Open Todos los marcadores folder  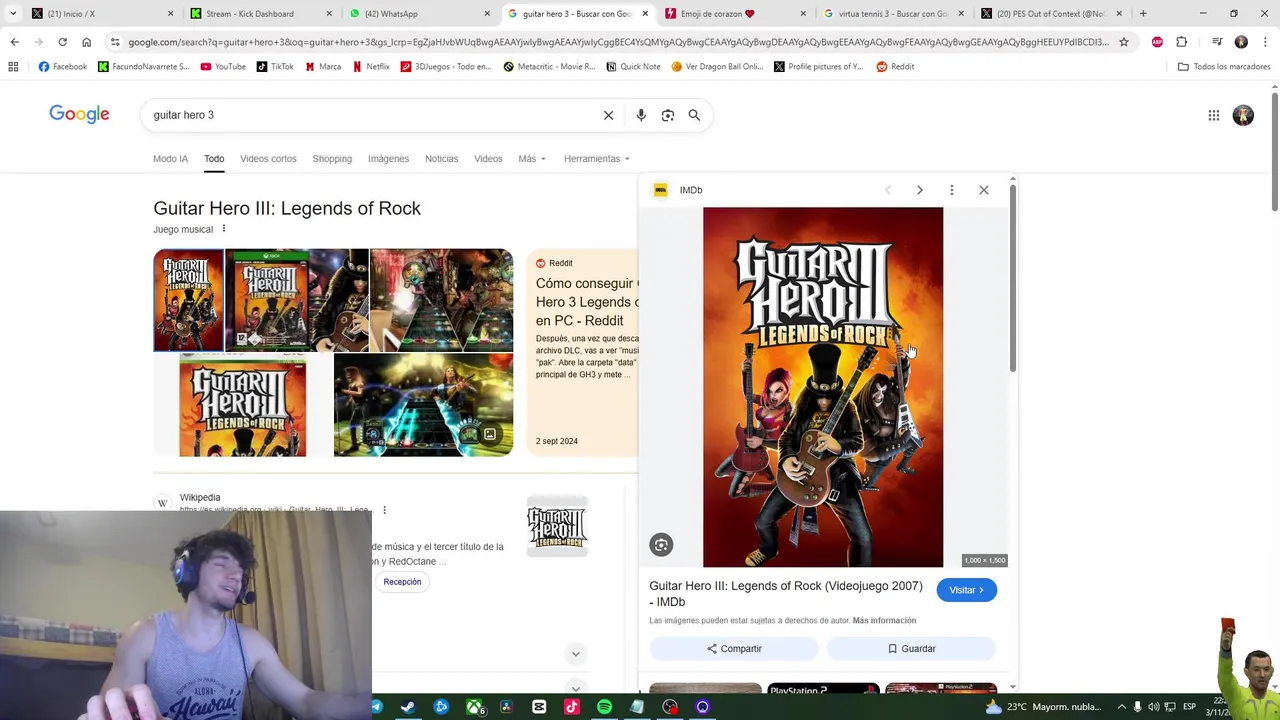1224,67
